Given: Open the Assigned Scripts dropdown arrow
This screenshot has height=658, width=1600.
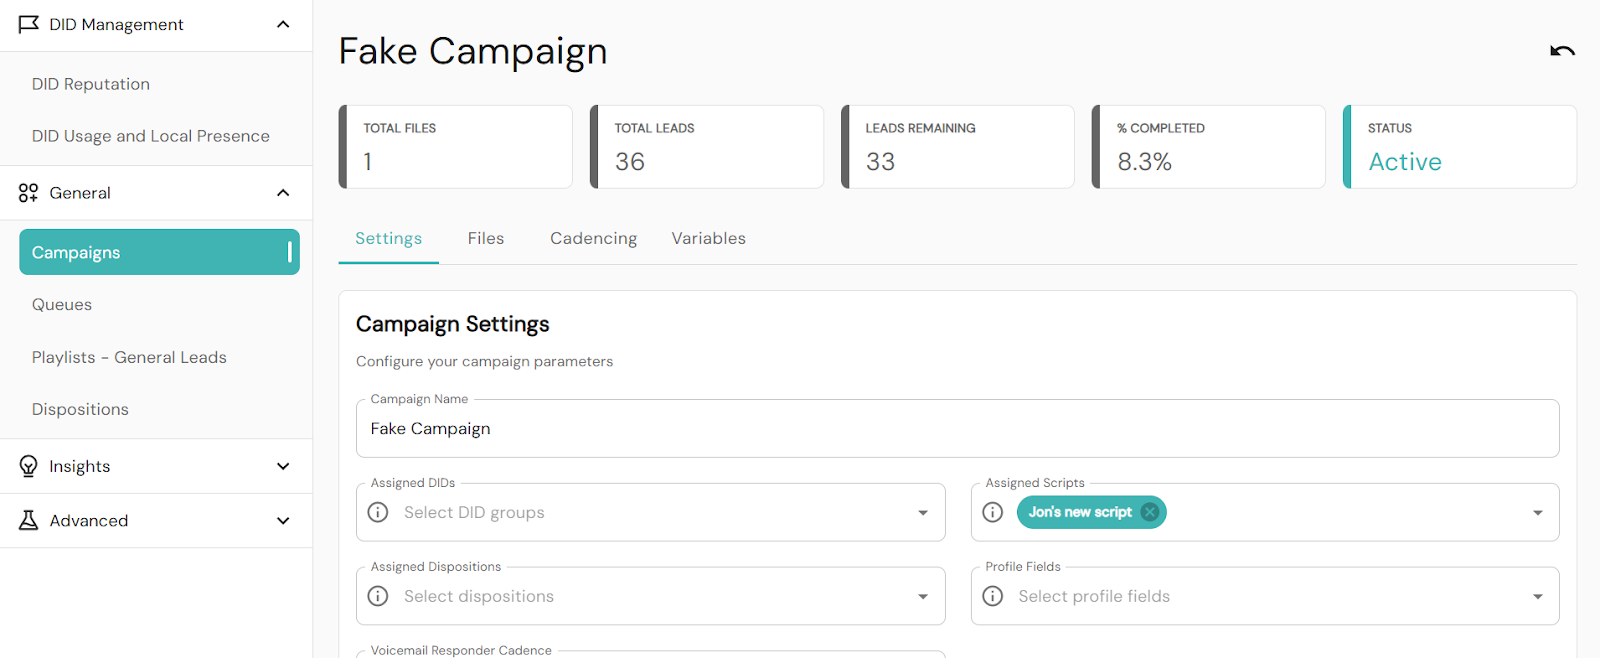Looking at the screenshot, I should pos(1538,513).
